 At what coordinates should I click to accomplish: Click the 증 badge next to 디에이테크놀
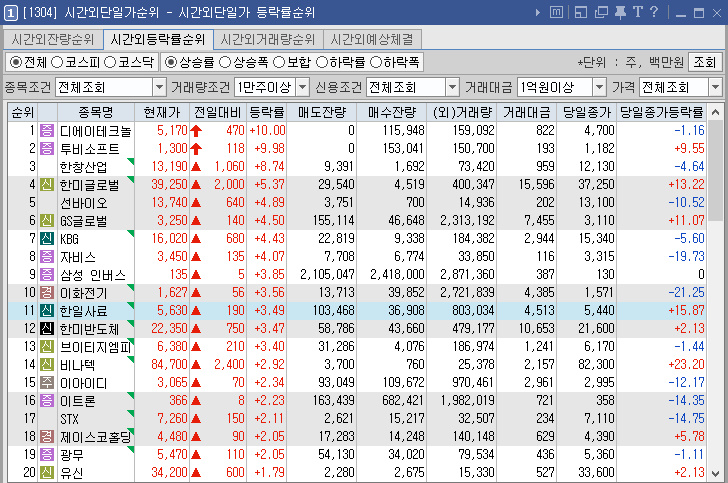[x=46, y=131]
